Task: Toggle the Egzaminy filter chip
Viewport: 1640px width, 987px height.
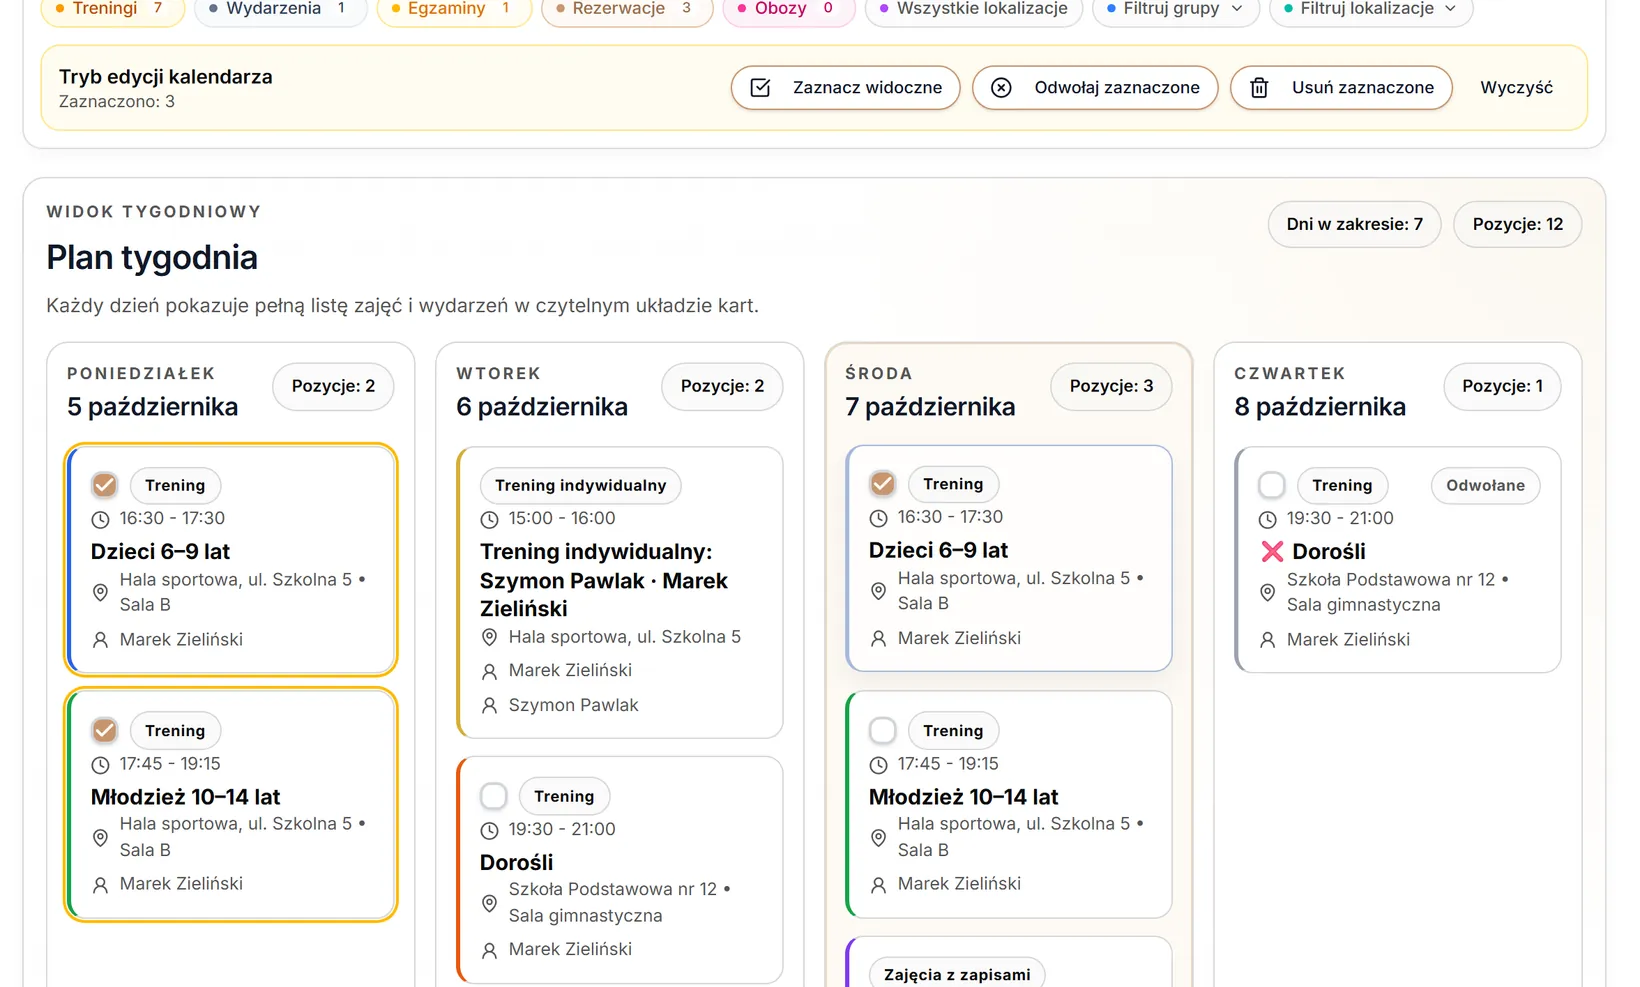Action: (x=453, y=9)
